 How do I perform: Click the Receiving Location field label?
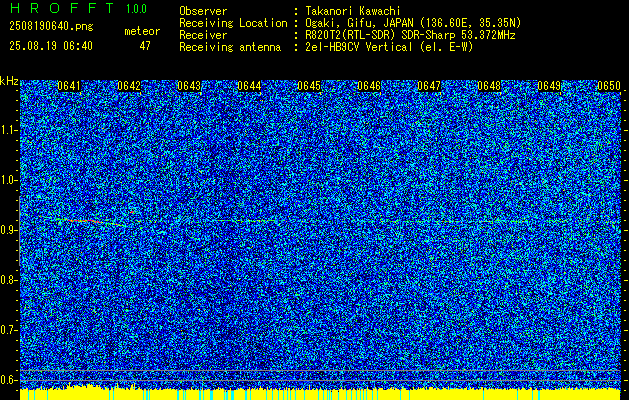point(233,23)
